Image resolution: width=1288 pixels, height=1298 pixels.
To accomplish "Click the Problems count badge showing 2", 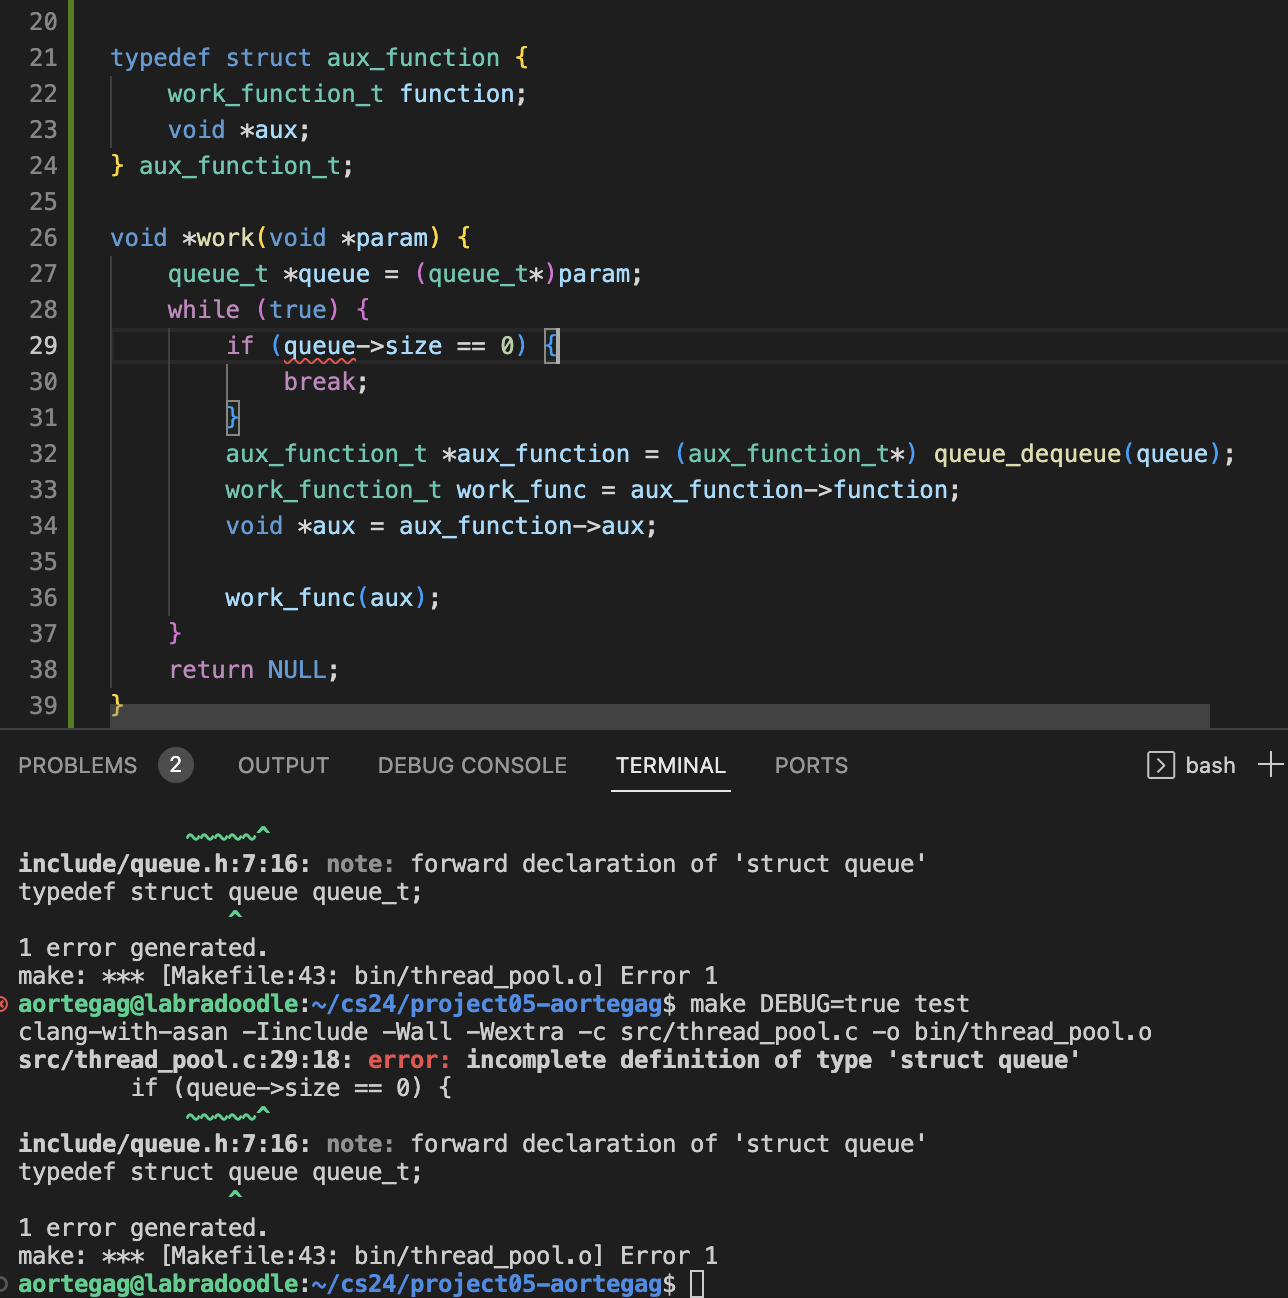I will [175, 765].
